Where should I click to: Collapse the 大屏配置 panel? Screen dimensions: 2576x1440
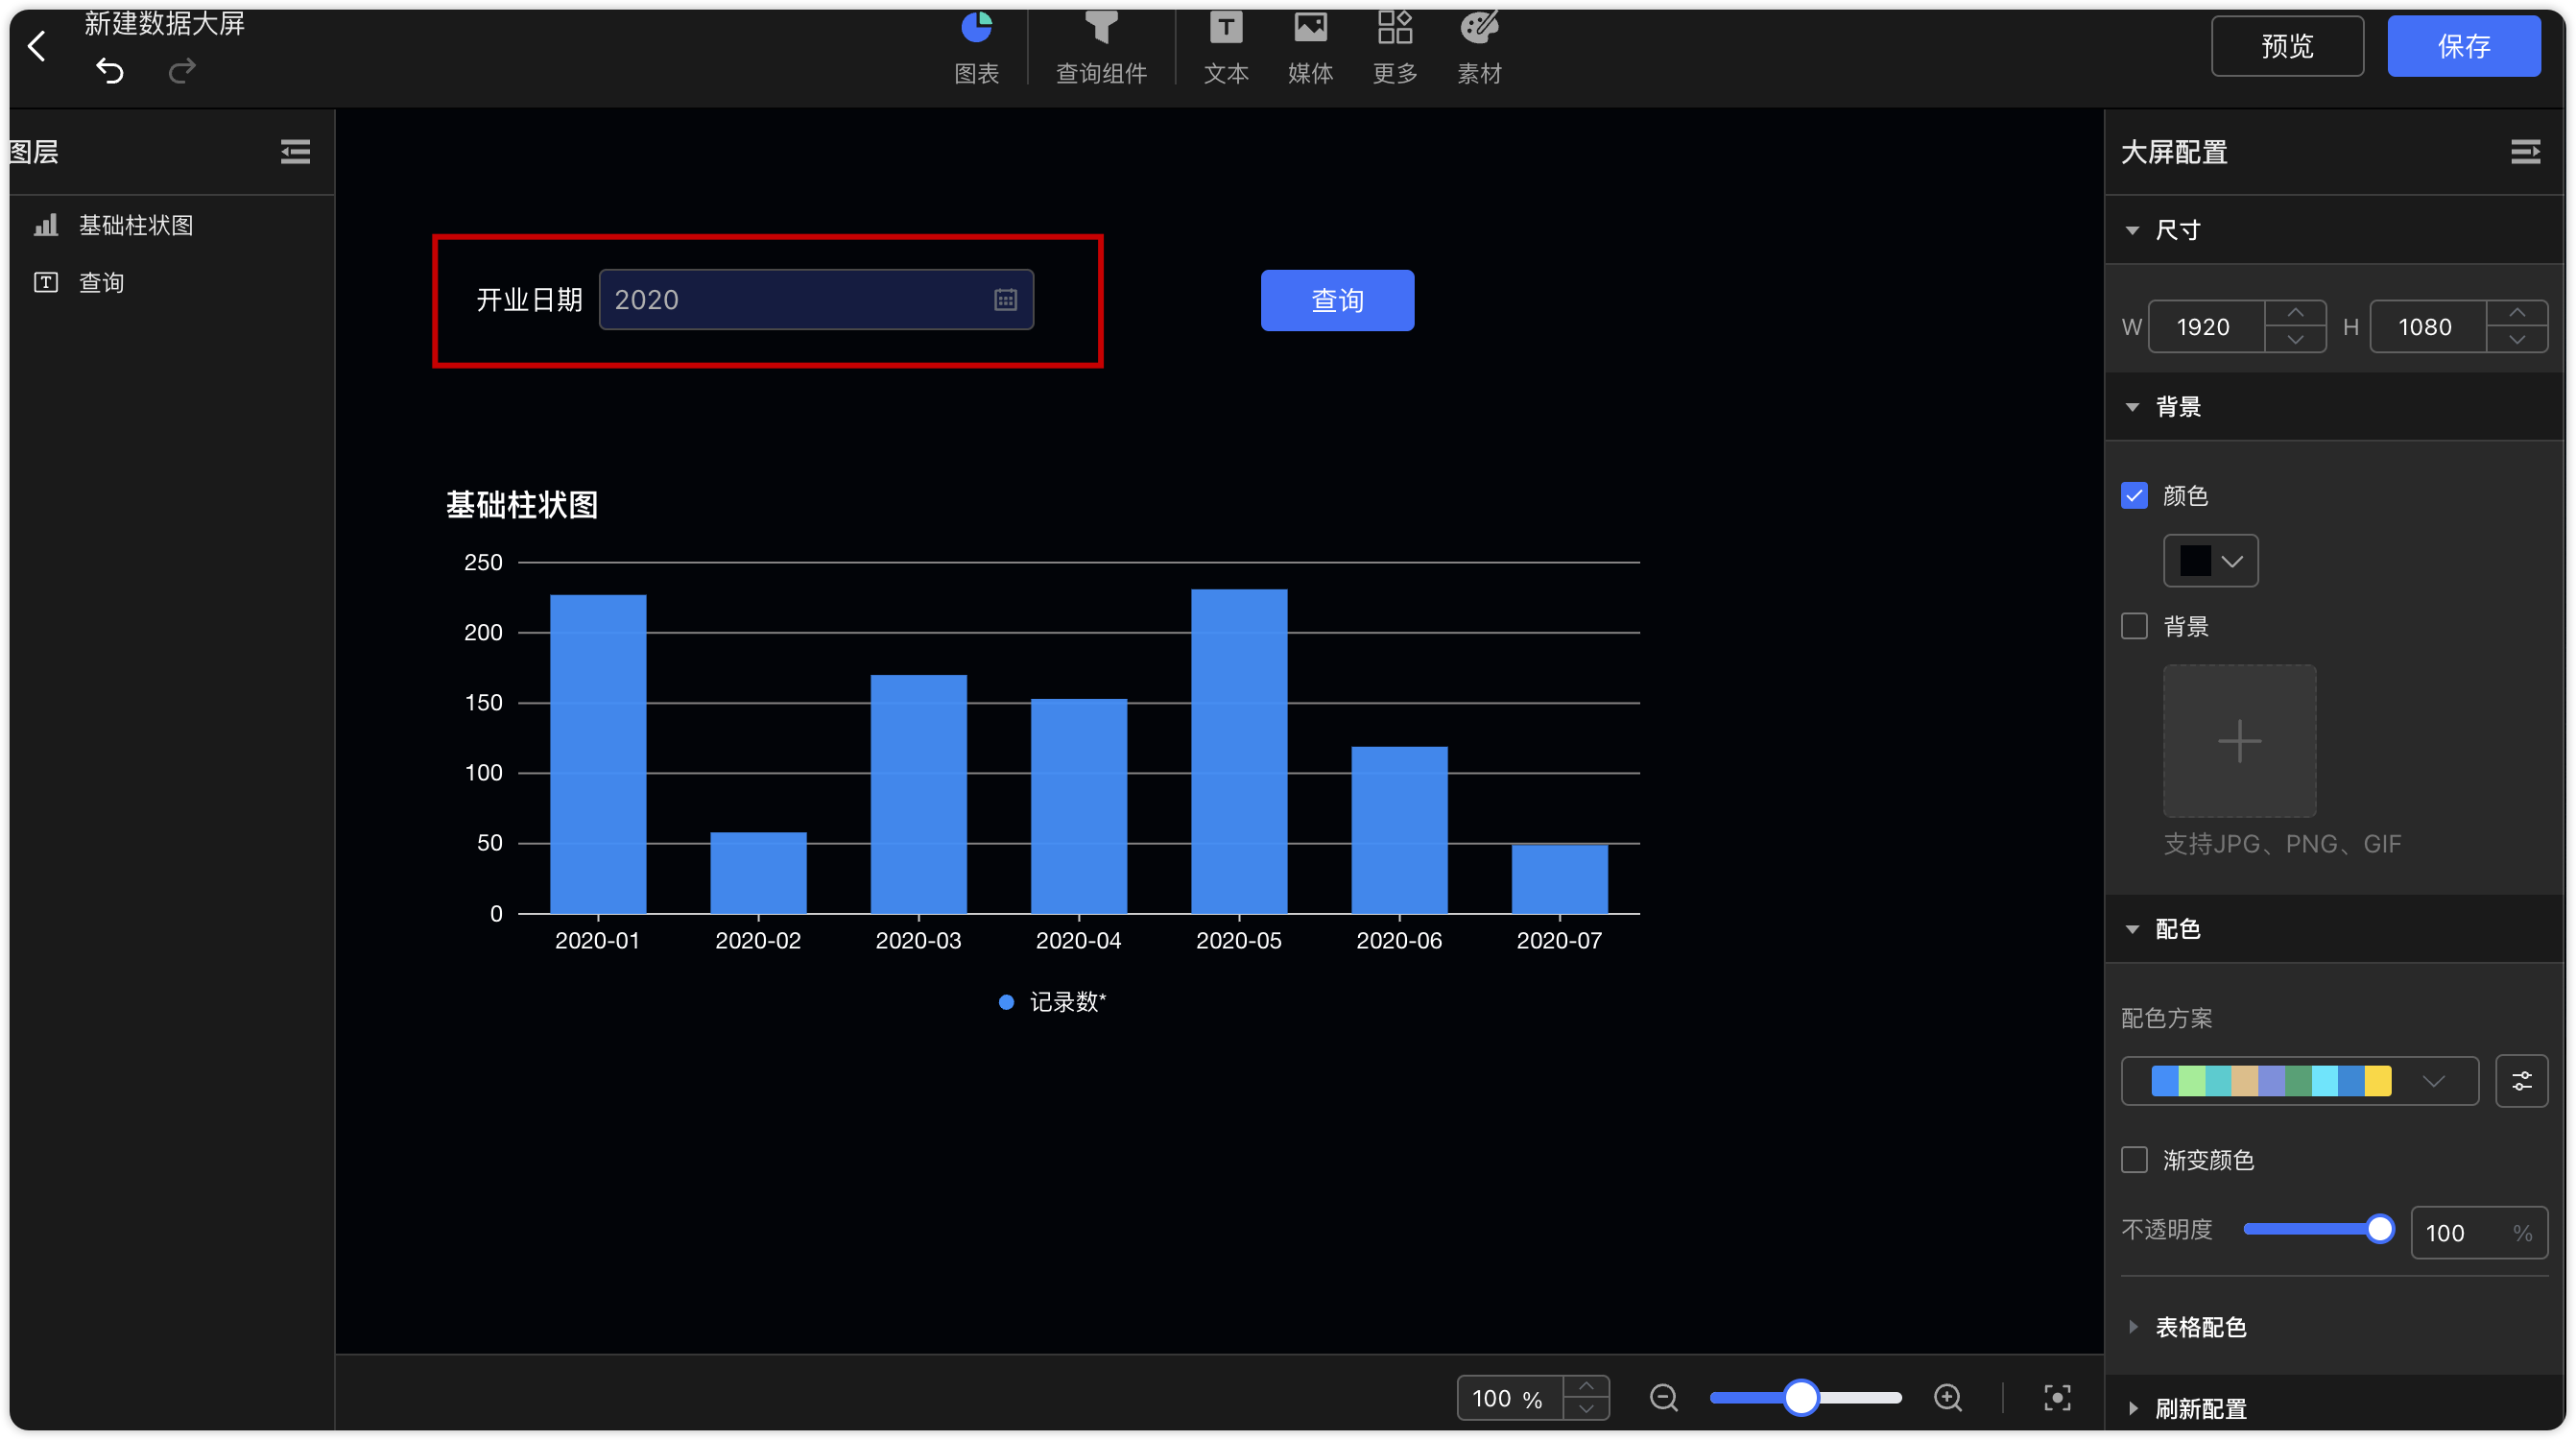(2525, 152)
